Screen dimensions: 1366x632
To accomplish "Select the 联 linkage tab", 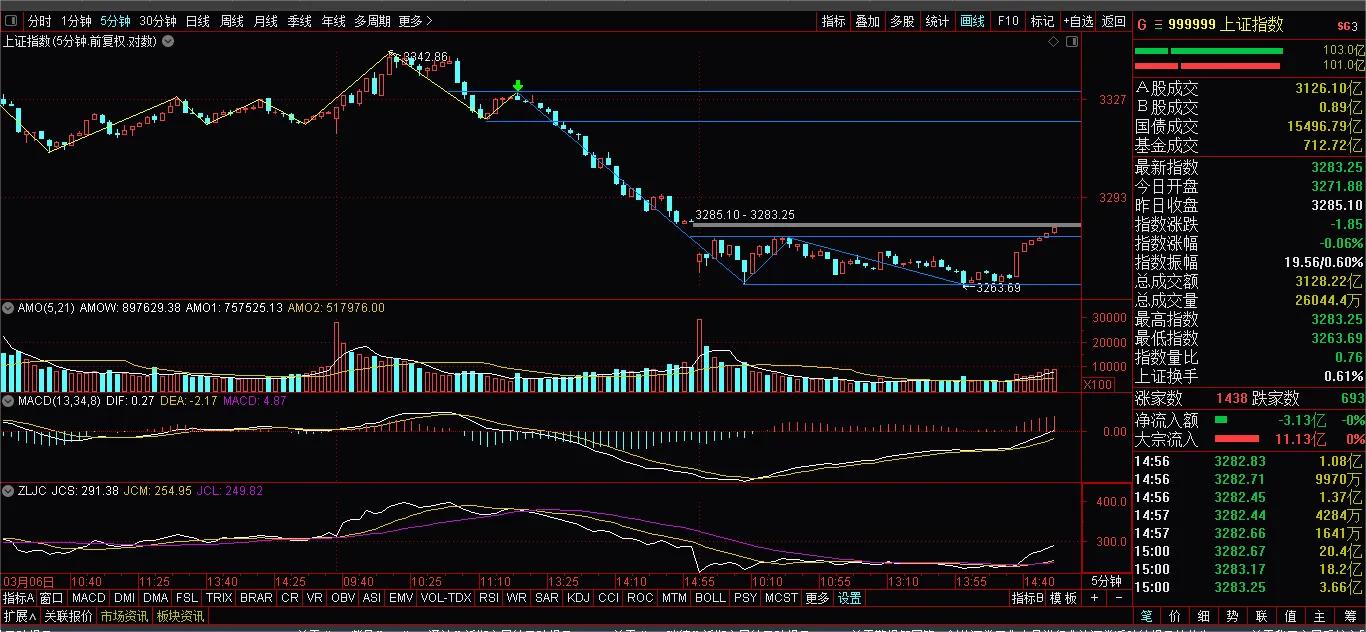I will click(1262, 616).
